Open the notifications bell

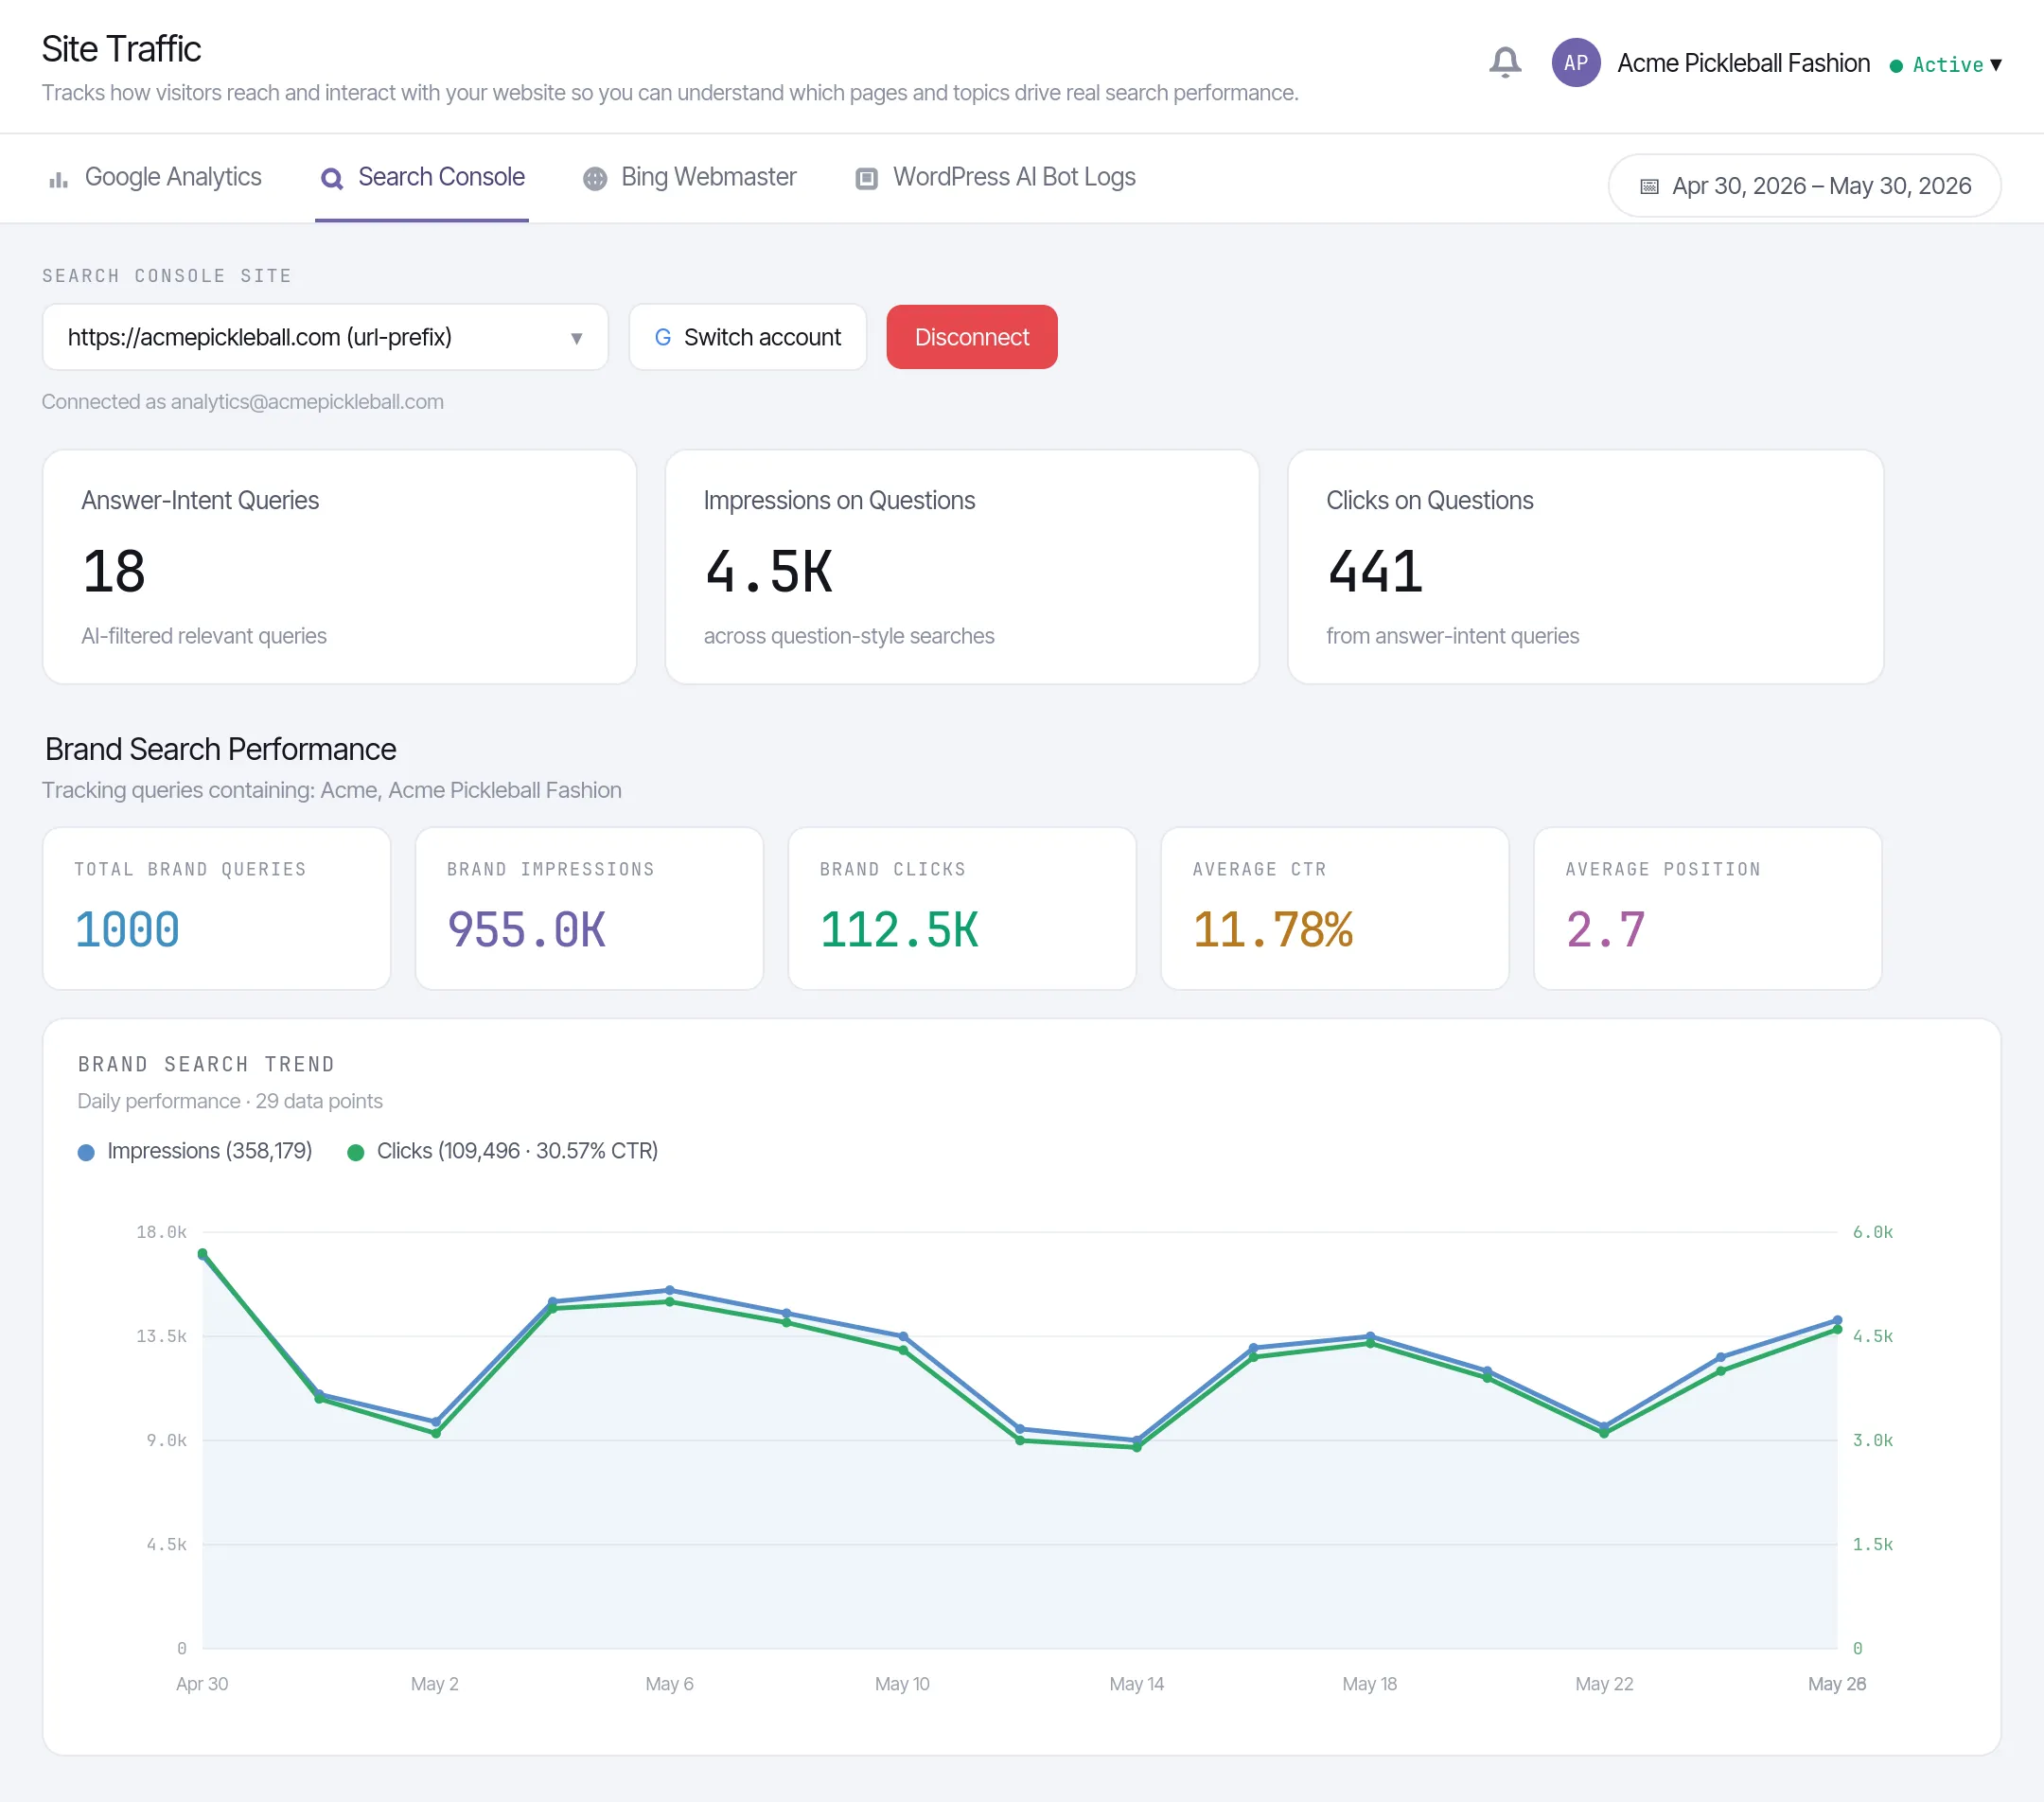[1504, 63]
